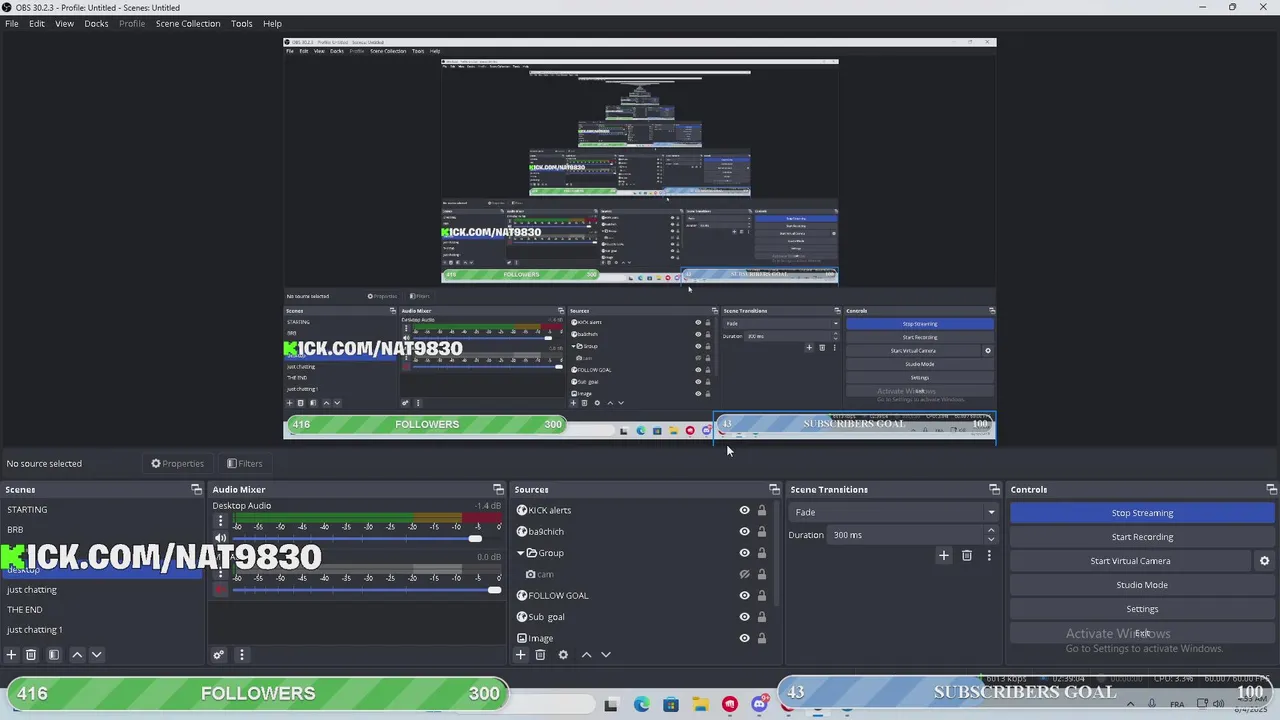Image resolution: width=1280 pixels, height=720 pixels.
Task: Float the Controls dock
Action: (1271, 490)
